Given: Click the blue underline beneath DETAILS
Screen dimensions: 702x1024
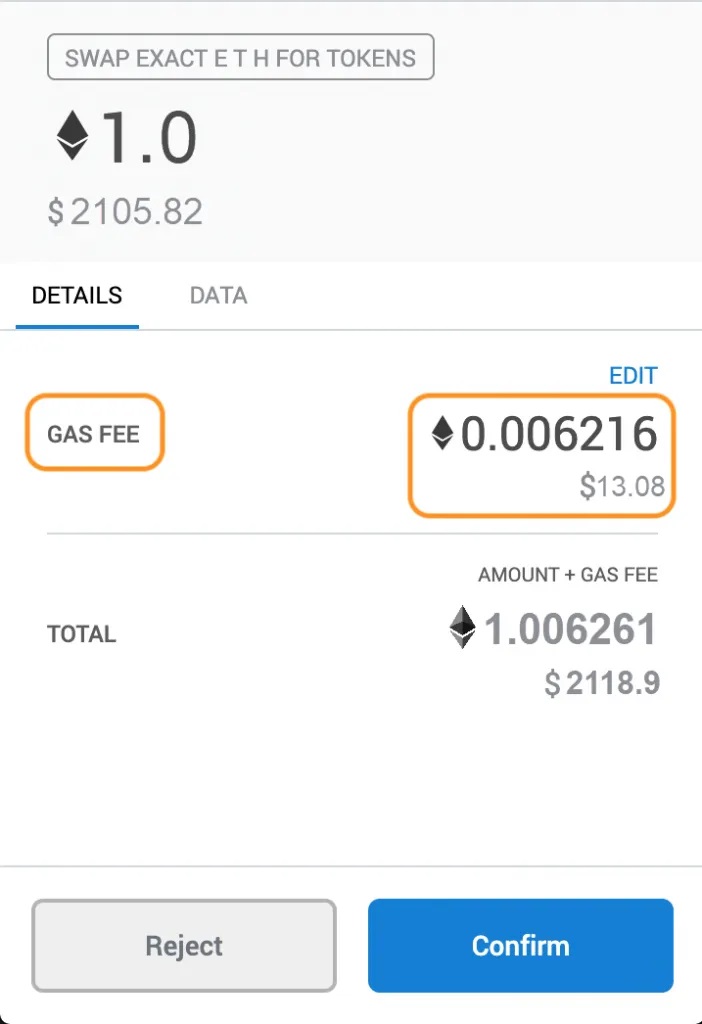Looking at the screenshot, I should 77,327.
